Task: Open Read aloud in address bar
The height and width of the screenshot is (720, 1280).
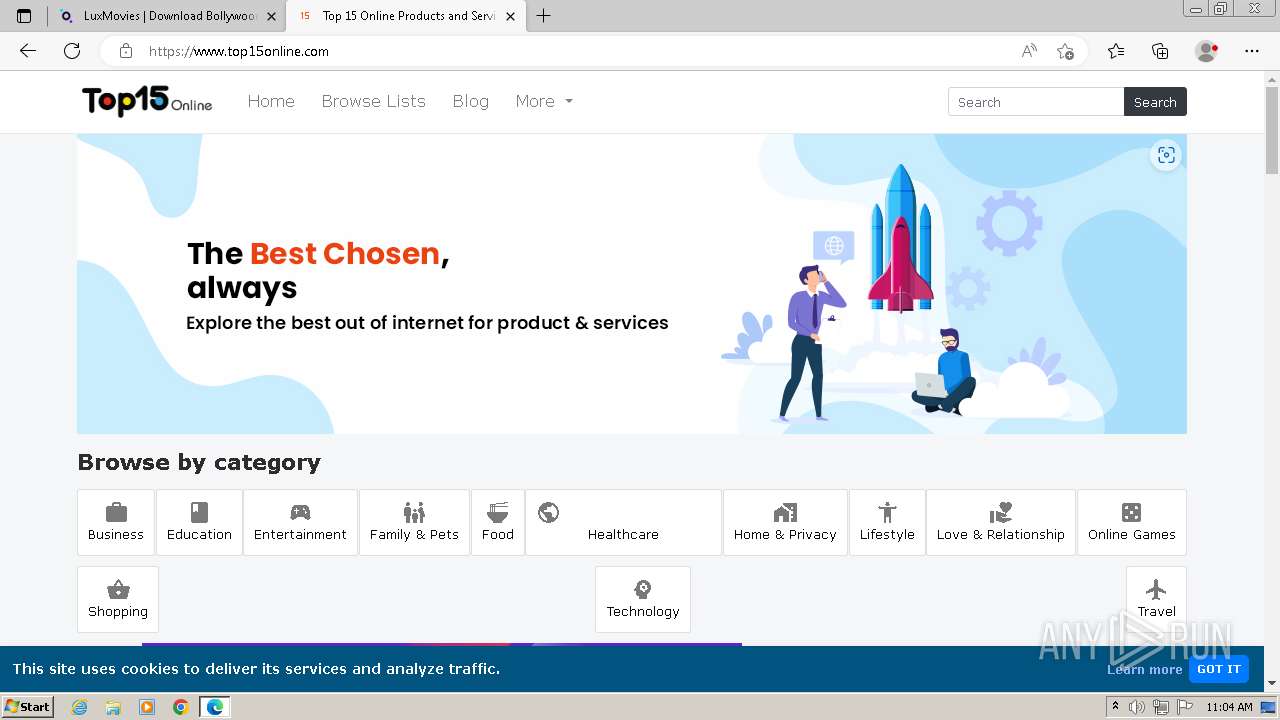Action: click(1029, 51)
